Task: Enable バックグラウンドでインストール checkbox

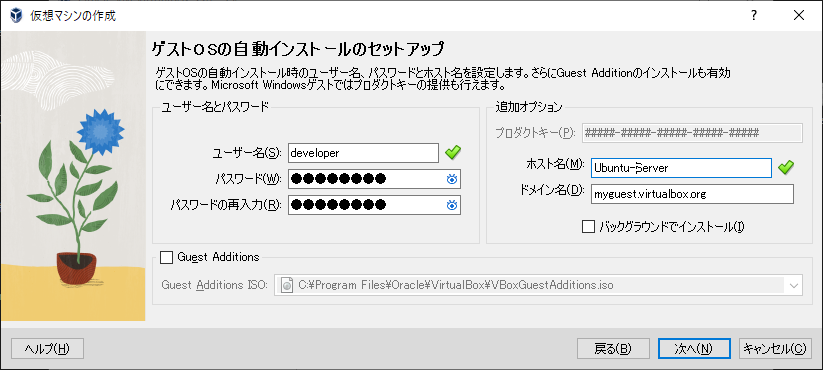Action: 588,227
